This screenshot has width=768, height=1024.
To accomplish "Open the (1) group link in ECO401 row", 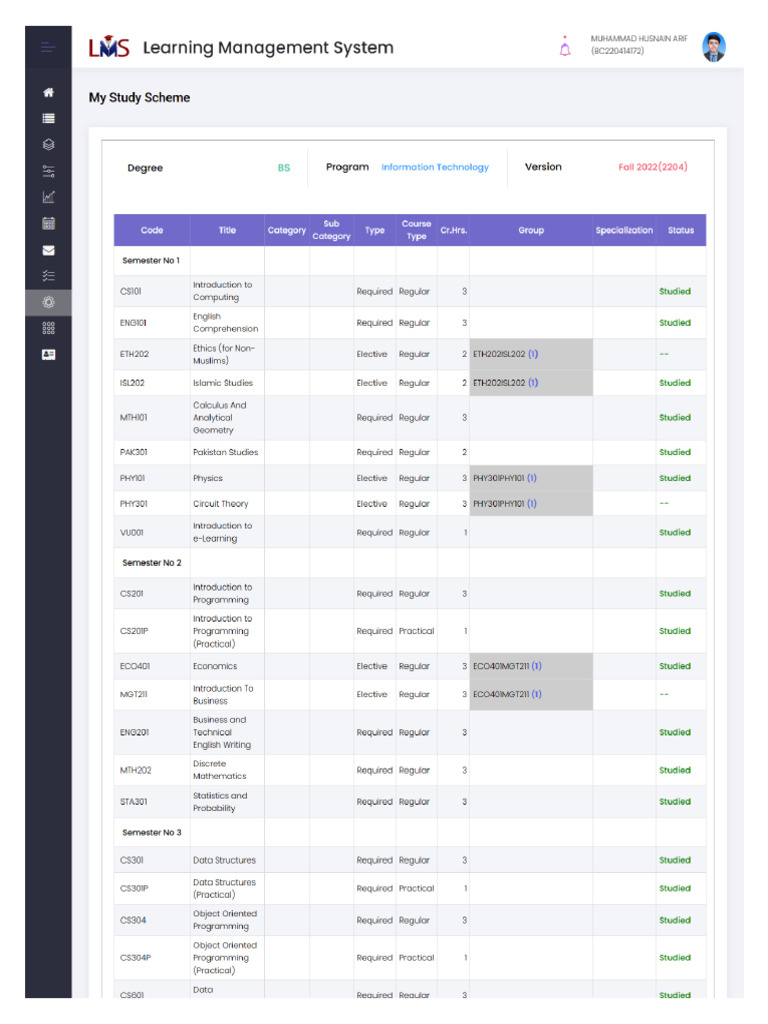I will point(537,666).
